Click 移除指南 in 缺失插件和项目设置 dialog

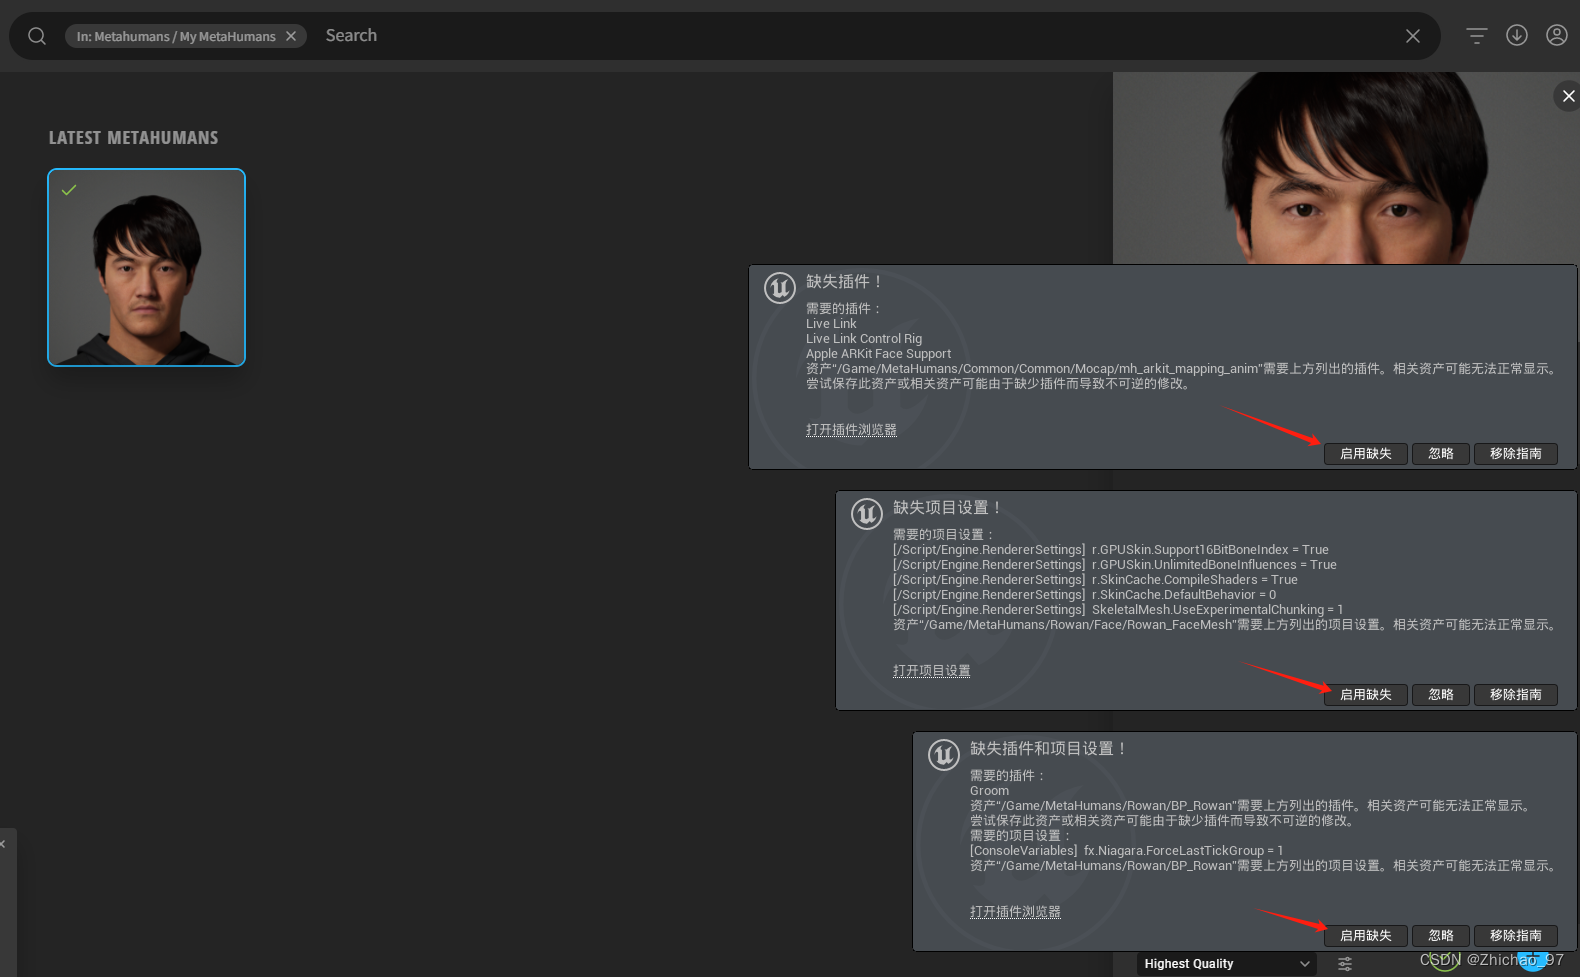(1516, 936)
